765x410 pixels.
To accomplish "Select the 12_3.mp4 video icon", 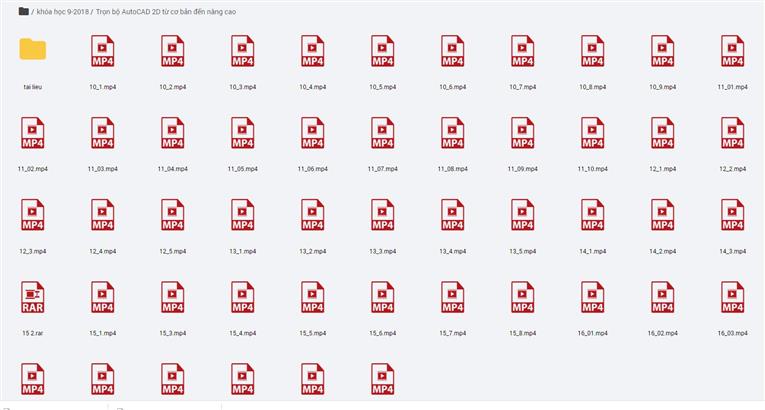I will click(33, 214).
